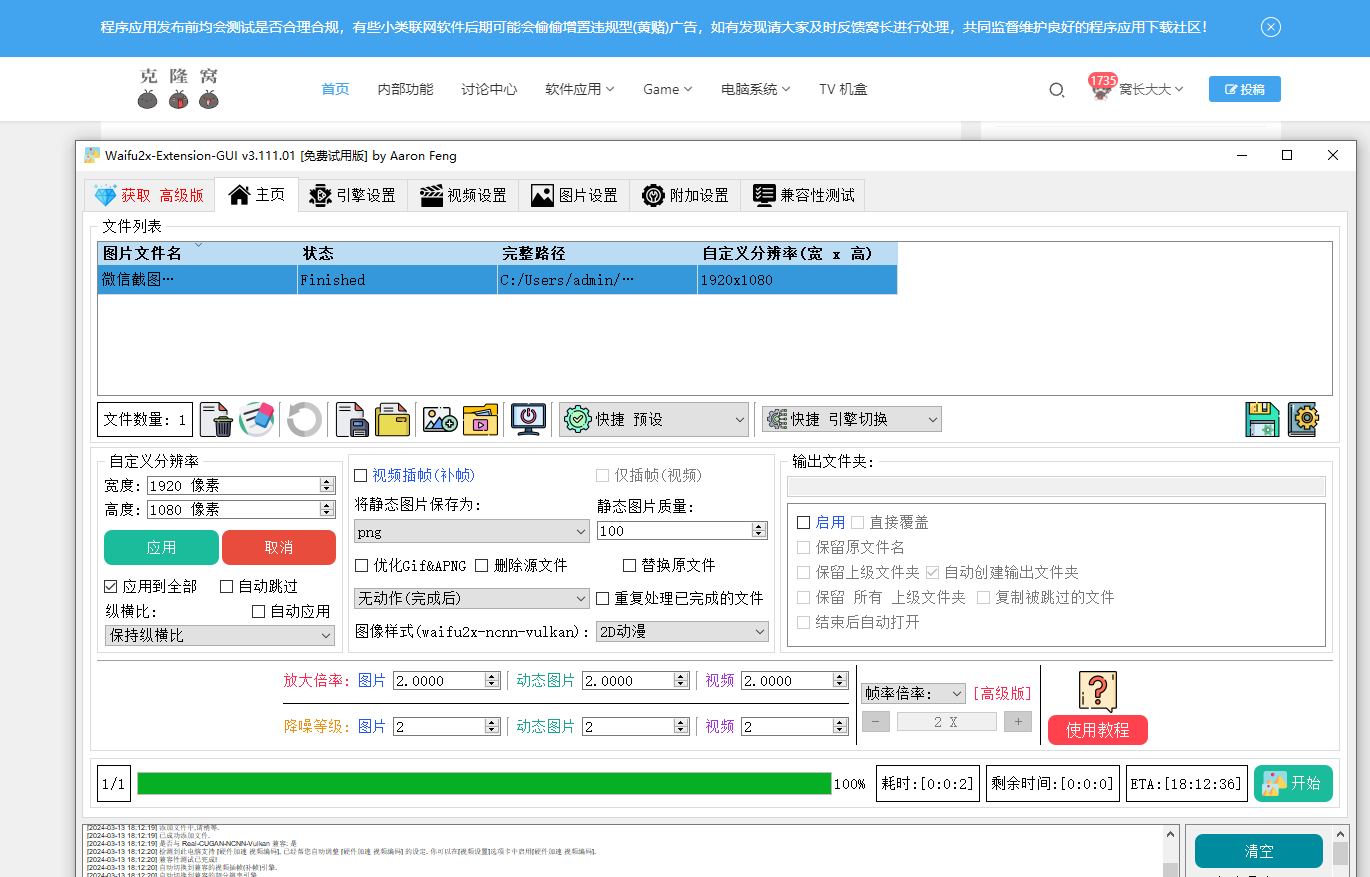Click the user avatar with 1735 badge
The height and width of the screenshot is (877, 1370).
[x=1101, y=89]
